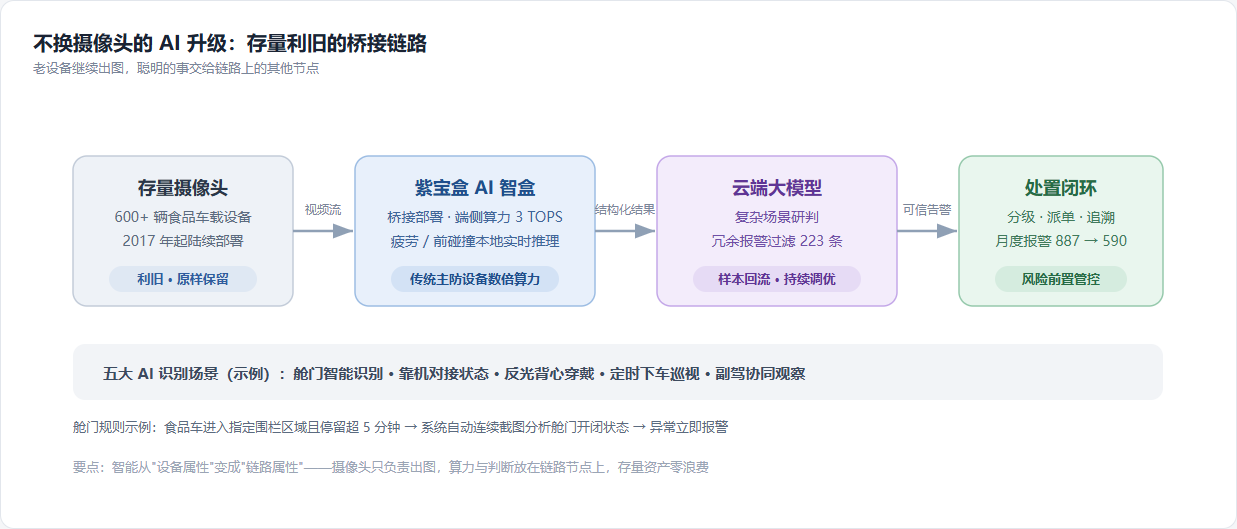Click arrow between 存量摄像头 and 紫宝盒
Viewport: 1237px width, 529px height.
[323, 231]
